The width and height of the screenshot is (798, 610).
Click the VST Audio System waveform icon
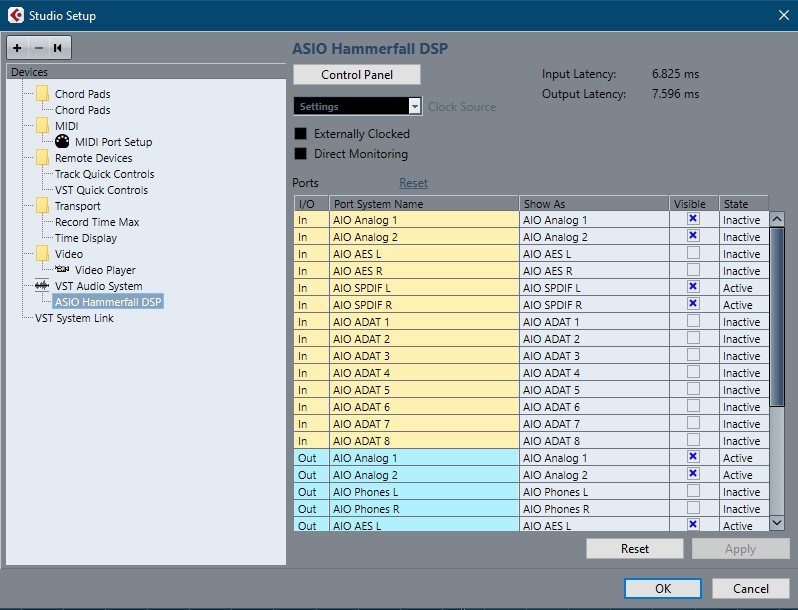(42, 285)
